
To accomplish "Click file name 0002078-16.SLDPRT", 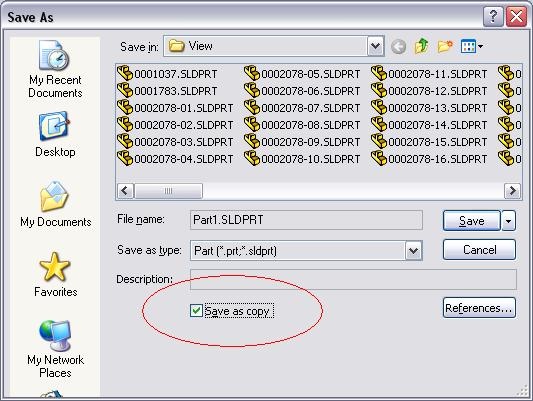I will (438, 159).
